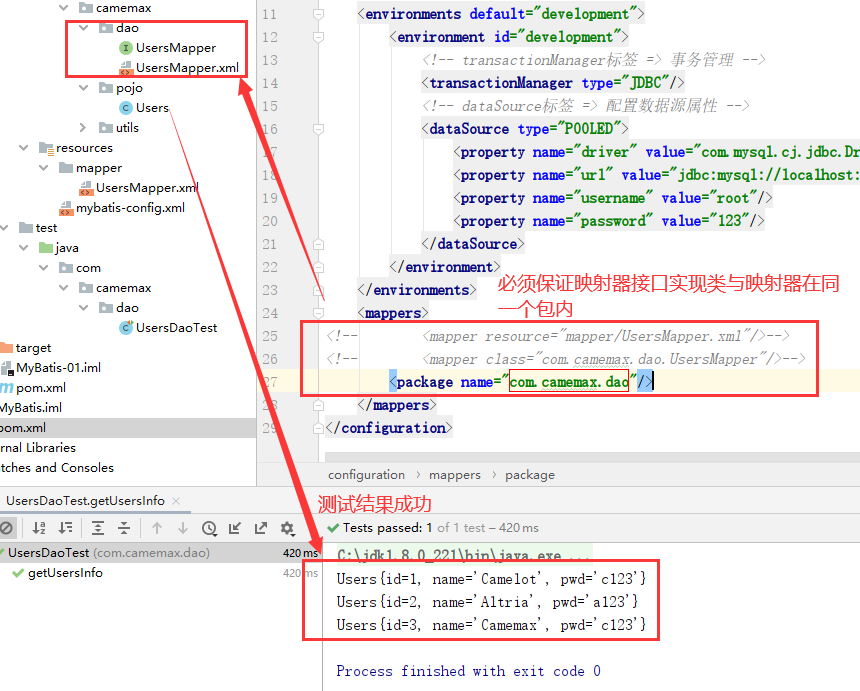
Task: Fold environment tag at line 12
Action: [x=318, y=37]
